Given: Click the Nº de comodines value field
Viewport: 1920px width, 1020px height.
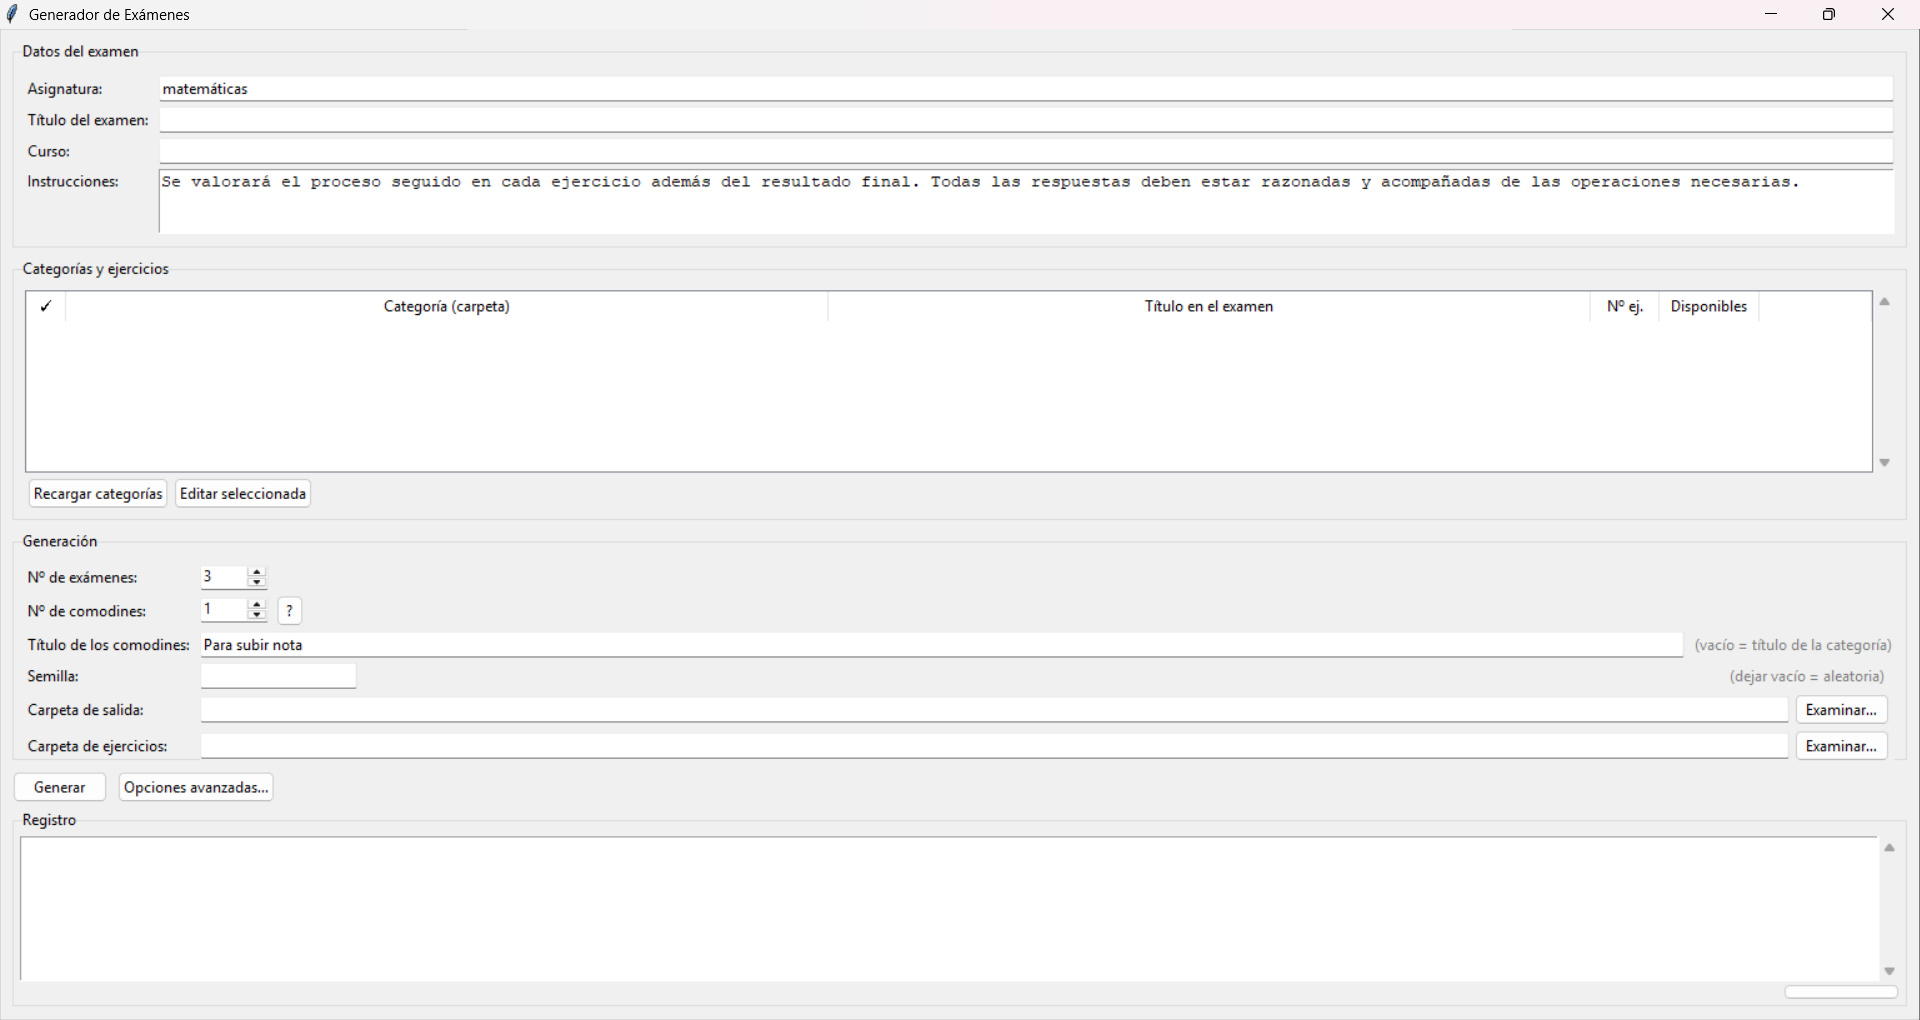Looking at the screenshot, I should pyautogui.click(x=224, y=610).
